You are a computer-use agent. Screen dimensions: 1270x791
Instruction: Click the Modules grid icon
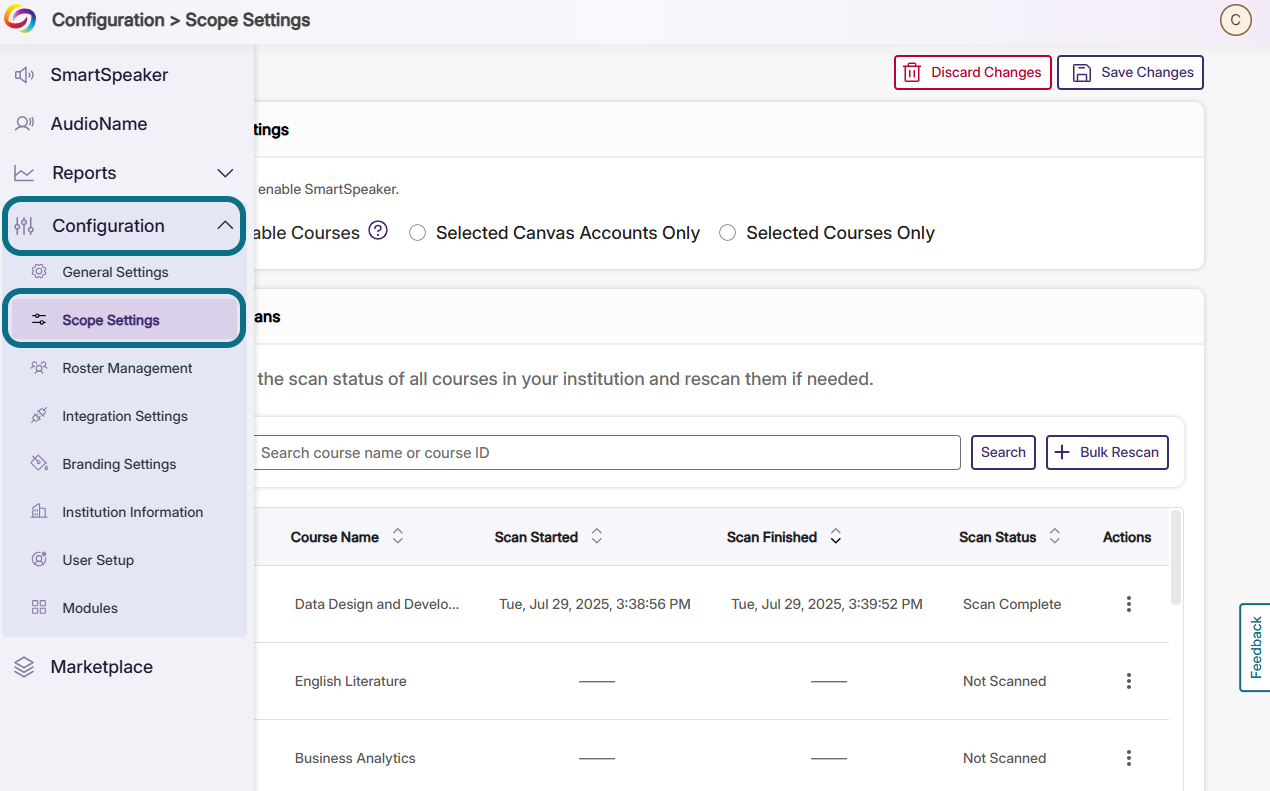point(39,608)
